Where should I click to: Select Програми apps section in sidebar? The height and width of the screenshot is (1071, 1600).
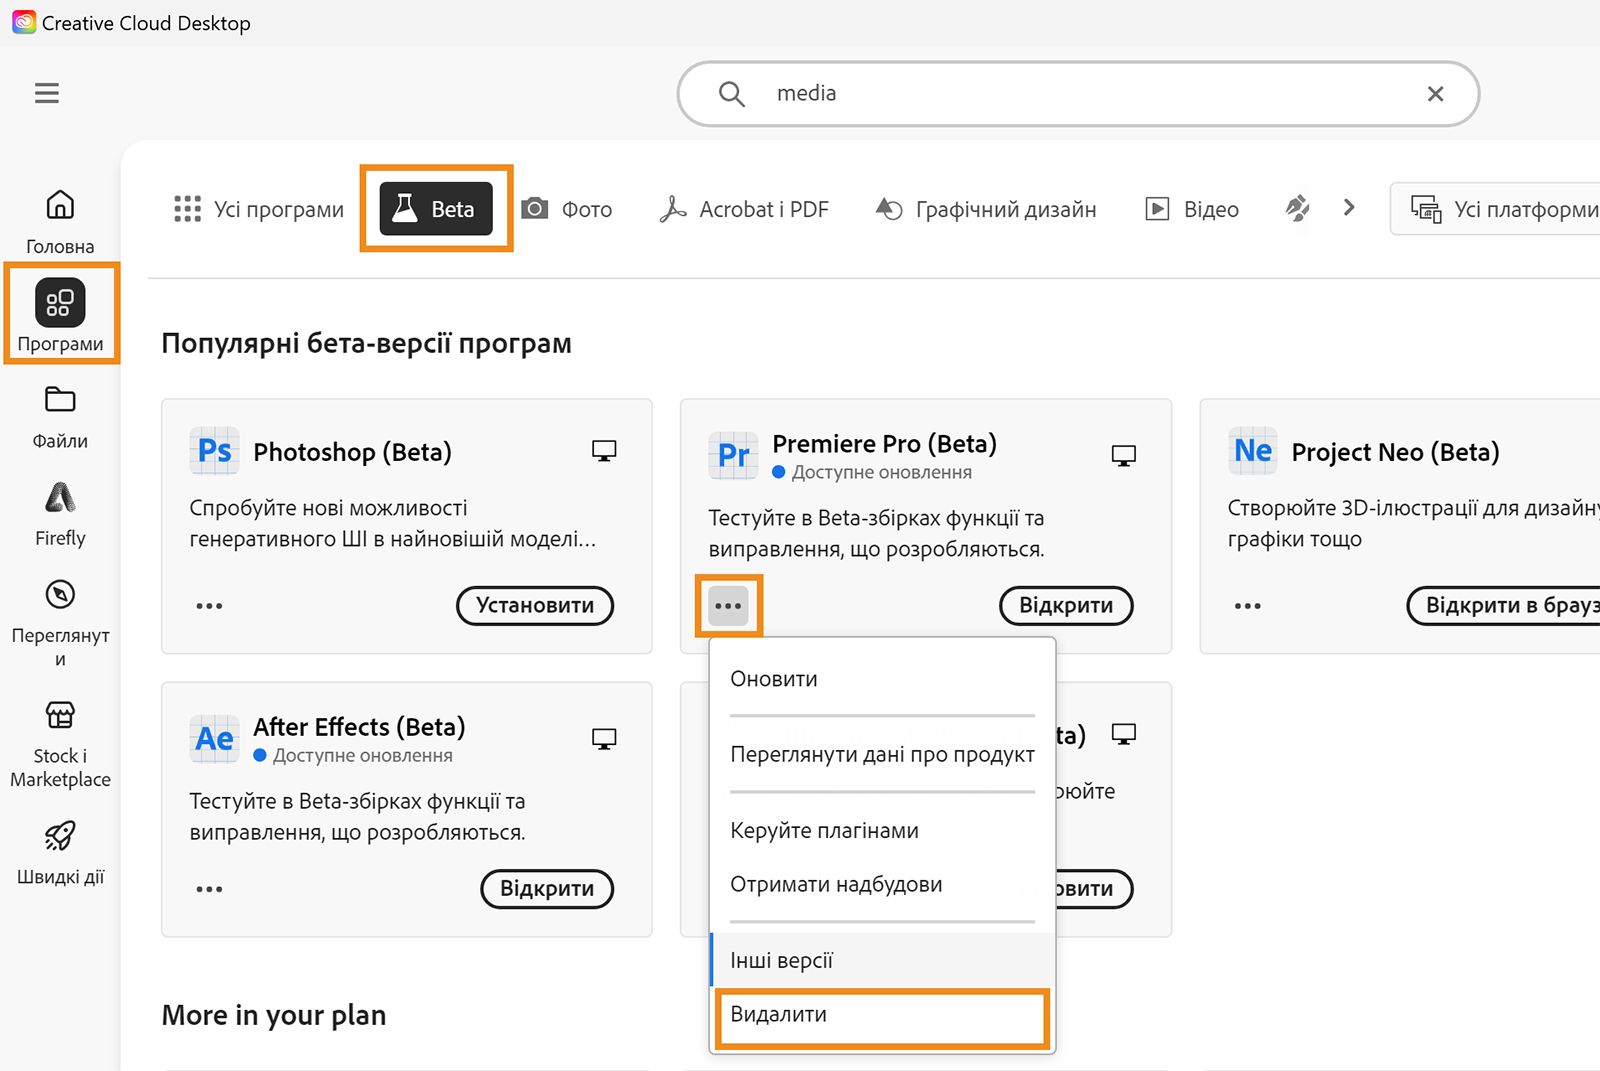(x=60, y=315)
